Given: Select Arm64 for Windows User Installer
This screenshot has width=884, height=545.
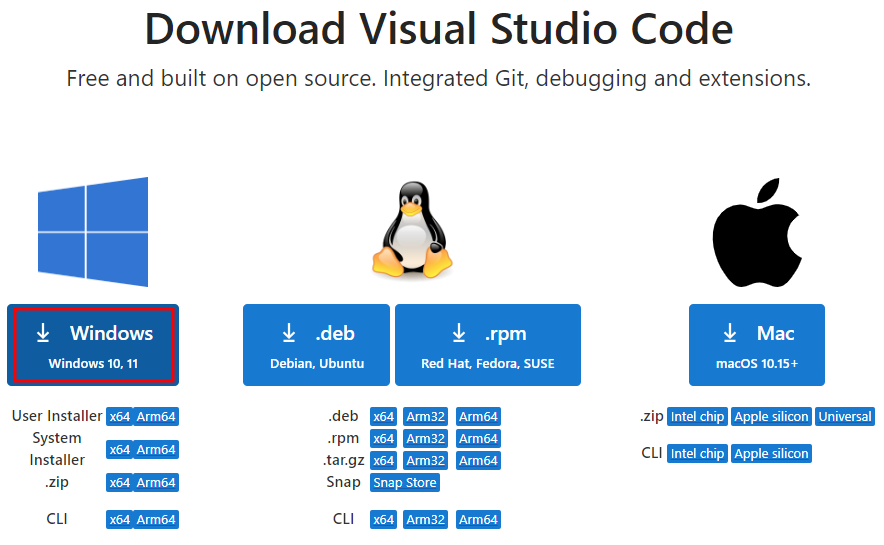Looking at the screenshot, I should tap(156, 416).
